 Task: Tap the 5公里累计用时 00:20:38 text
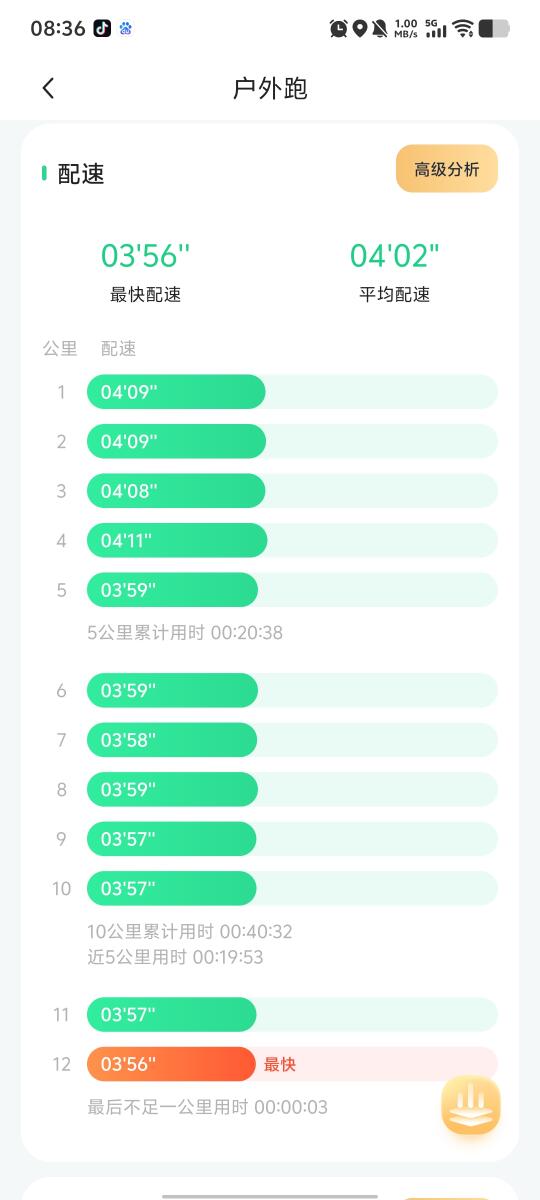click(x=185, y=632)
